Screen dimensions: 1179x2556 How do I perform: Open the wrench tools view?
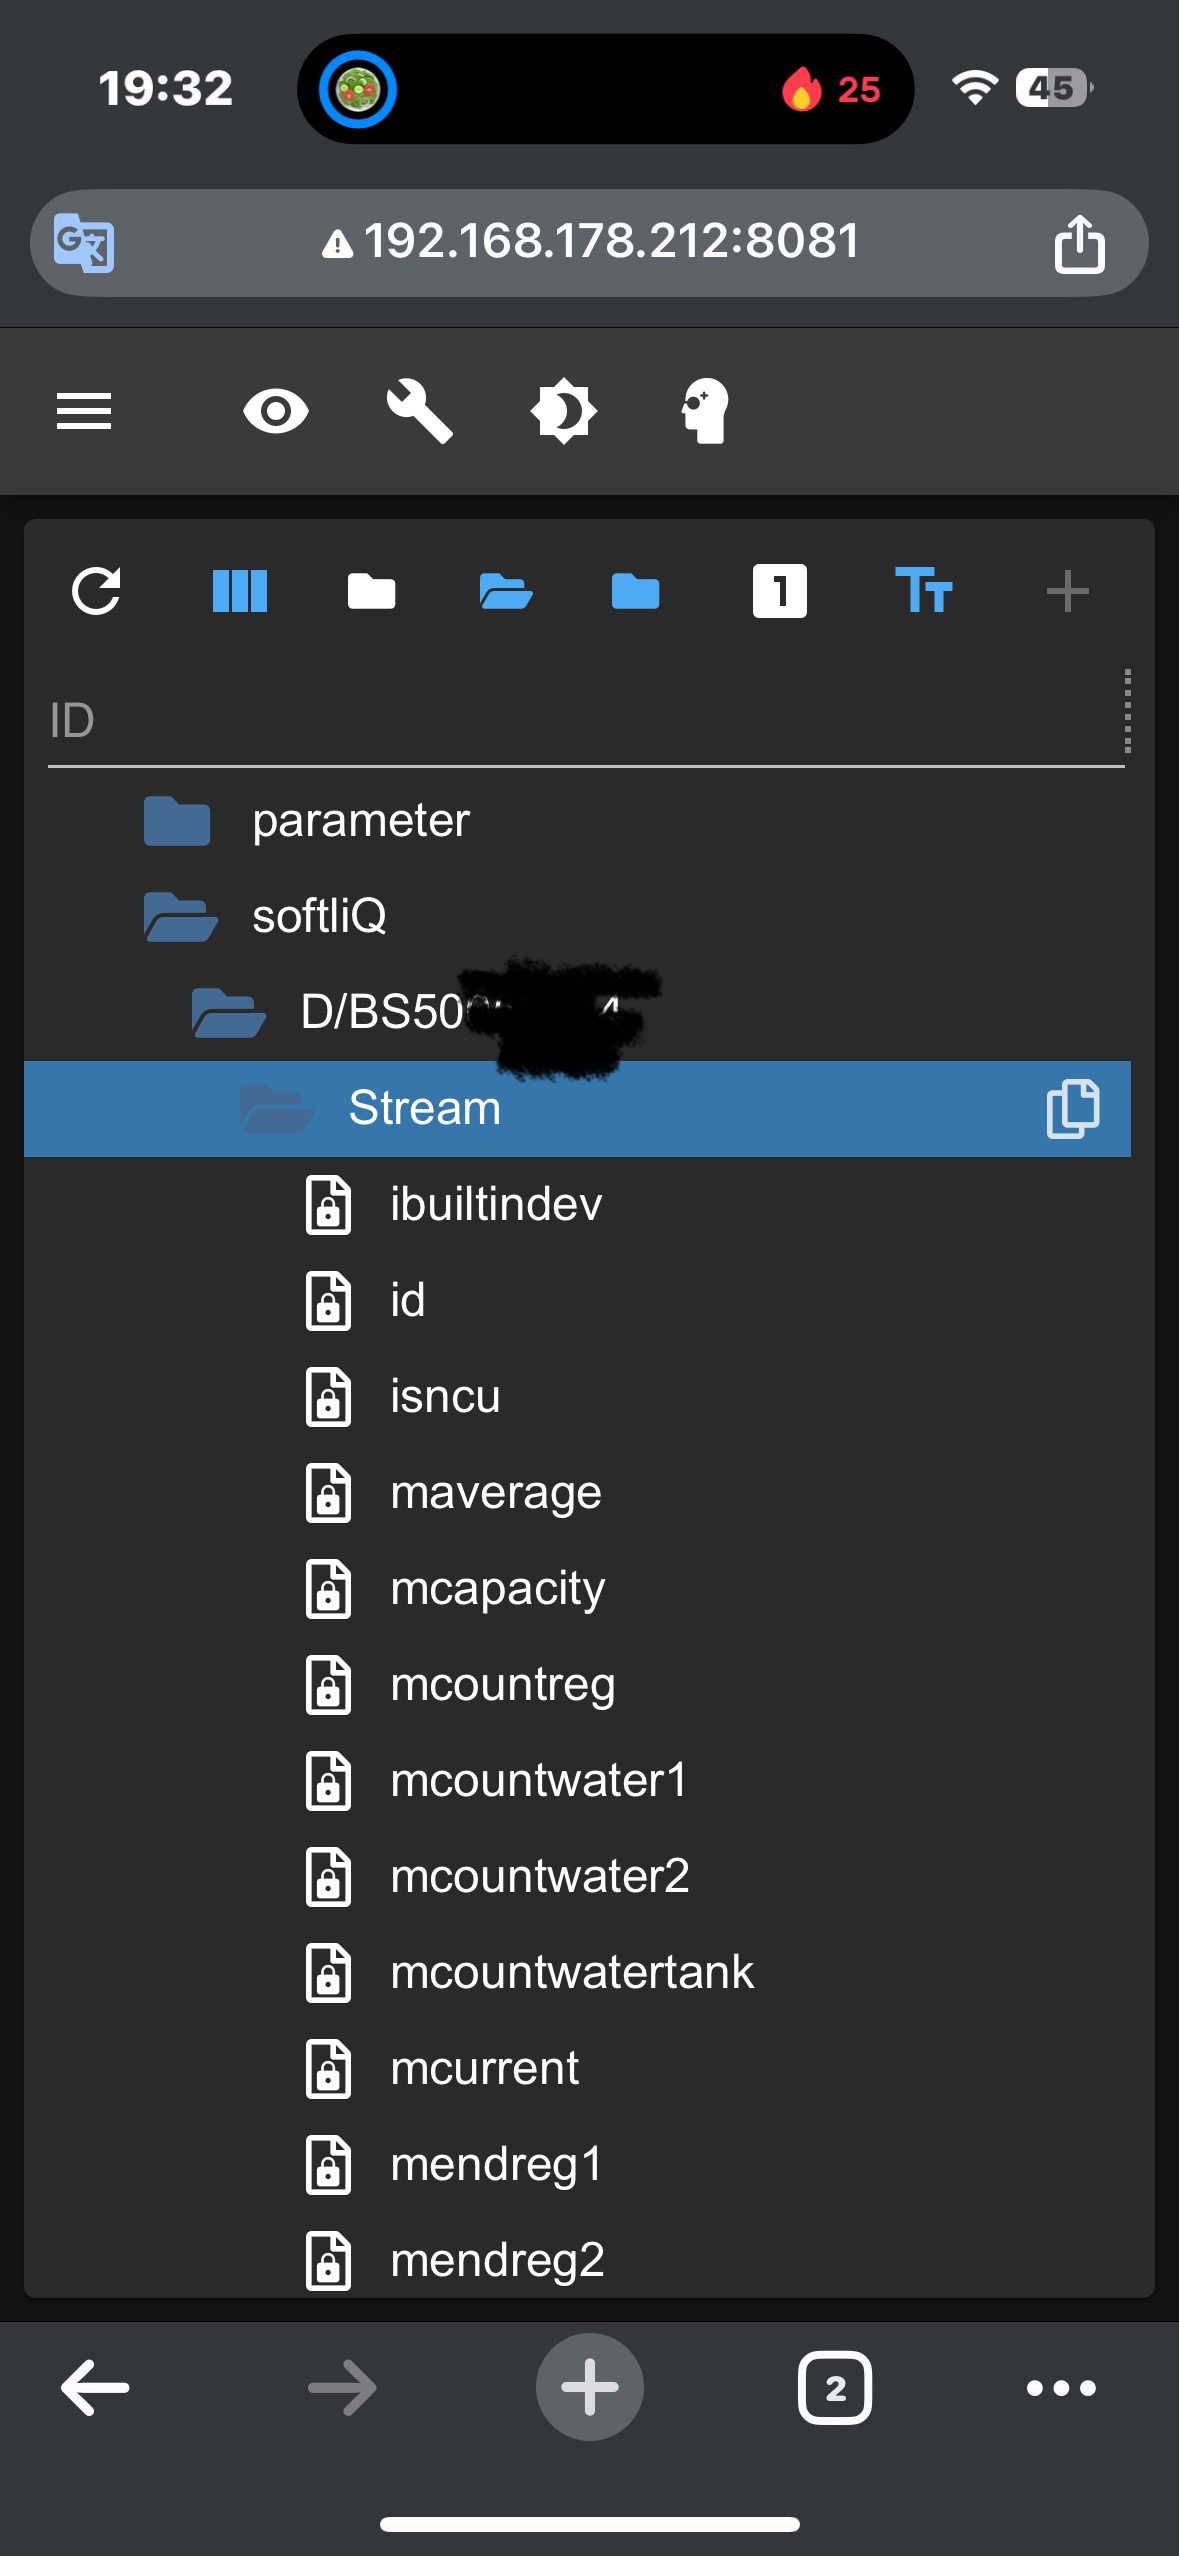click(420, 411)
